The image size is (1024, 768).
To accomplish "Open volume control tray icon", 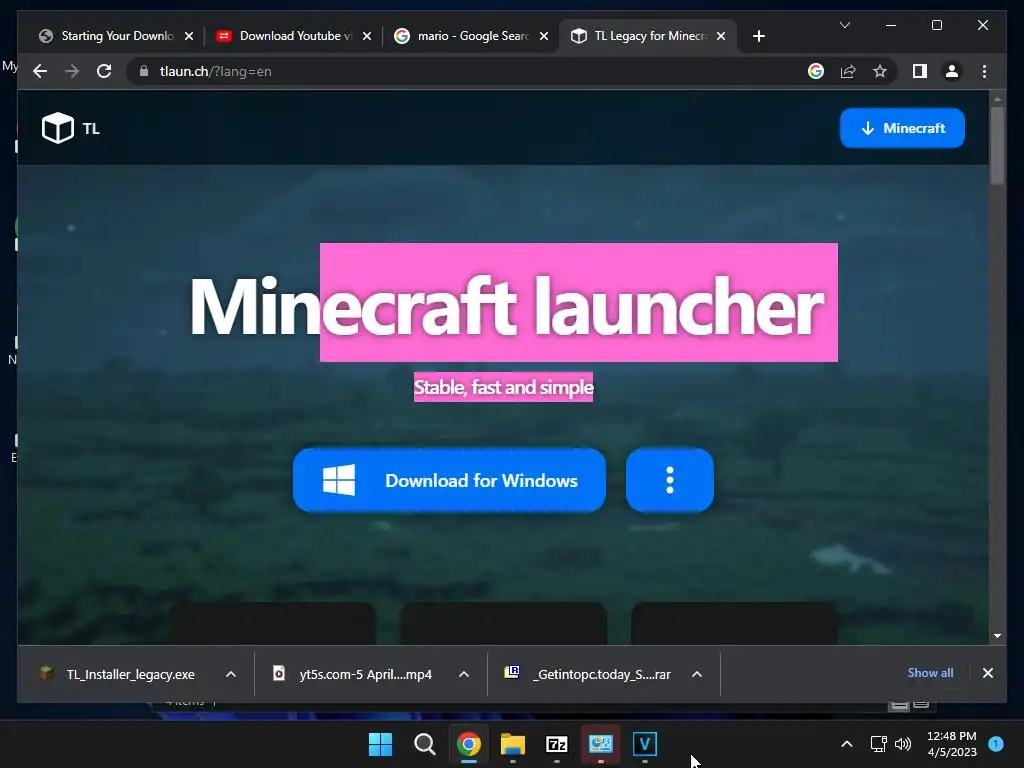I will click(903, 744).
